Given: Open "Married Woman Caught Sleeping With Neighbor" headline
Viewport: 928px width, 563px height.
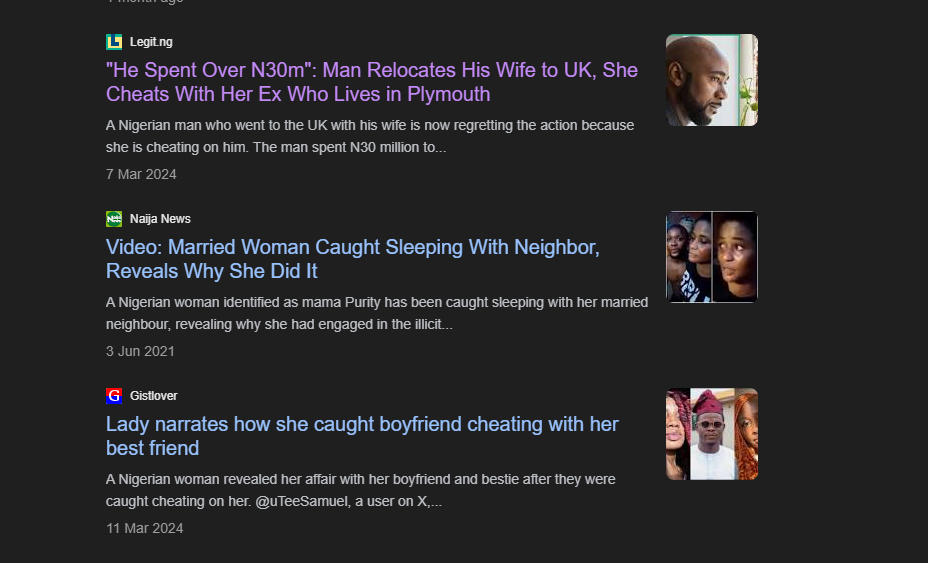Looking at the screenshot, I should tap(353, 259).
